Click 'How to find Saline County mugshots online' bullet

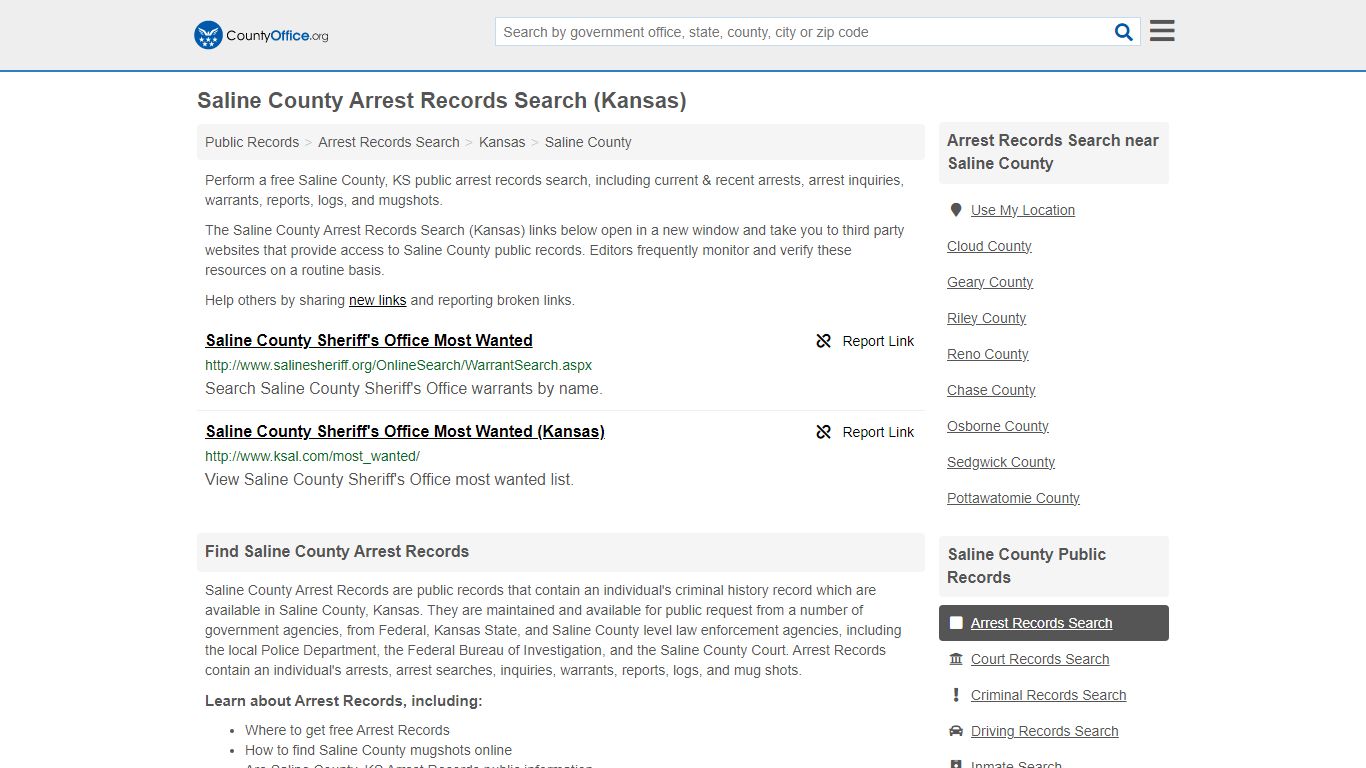[378, 750]
